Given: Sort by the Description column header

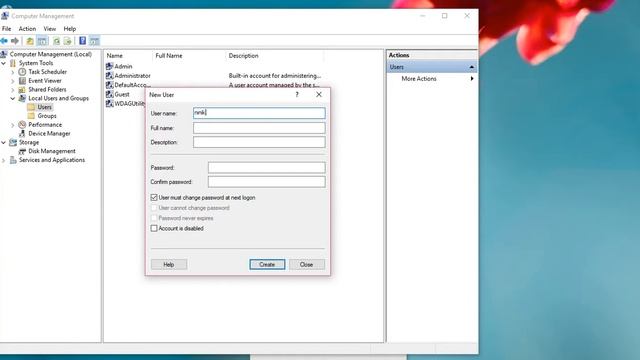Looking at the screenshot, I should pyautogui.click(x=244, y=56).
